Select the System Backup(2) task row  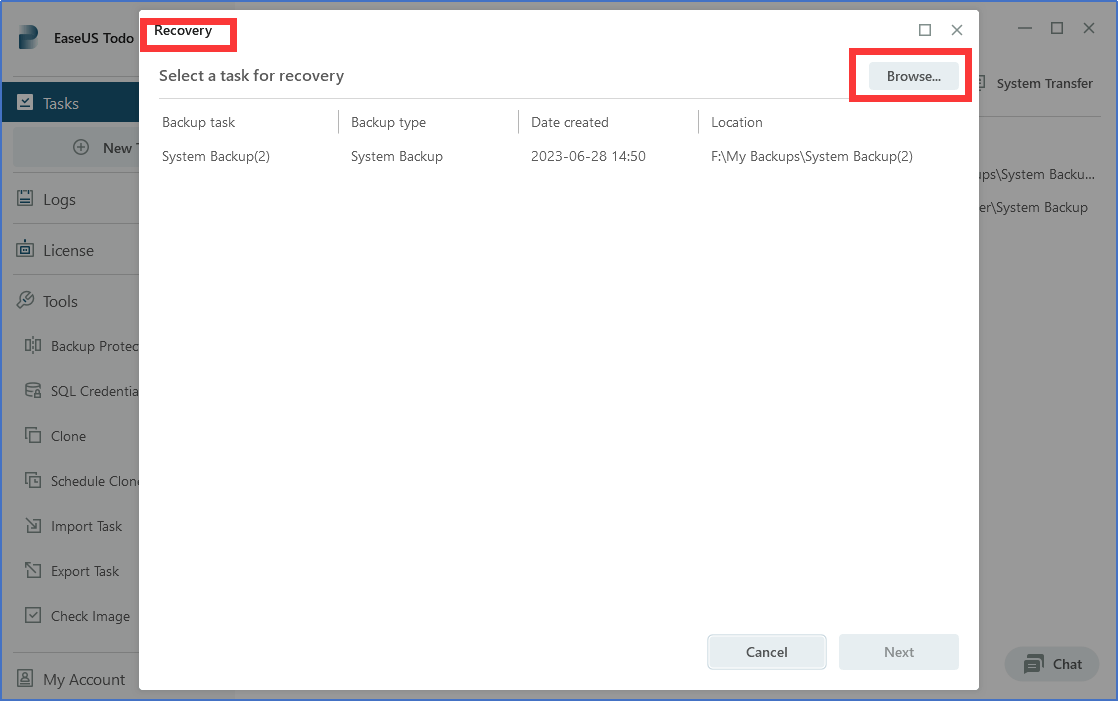pos(216,156)
